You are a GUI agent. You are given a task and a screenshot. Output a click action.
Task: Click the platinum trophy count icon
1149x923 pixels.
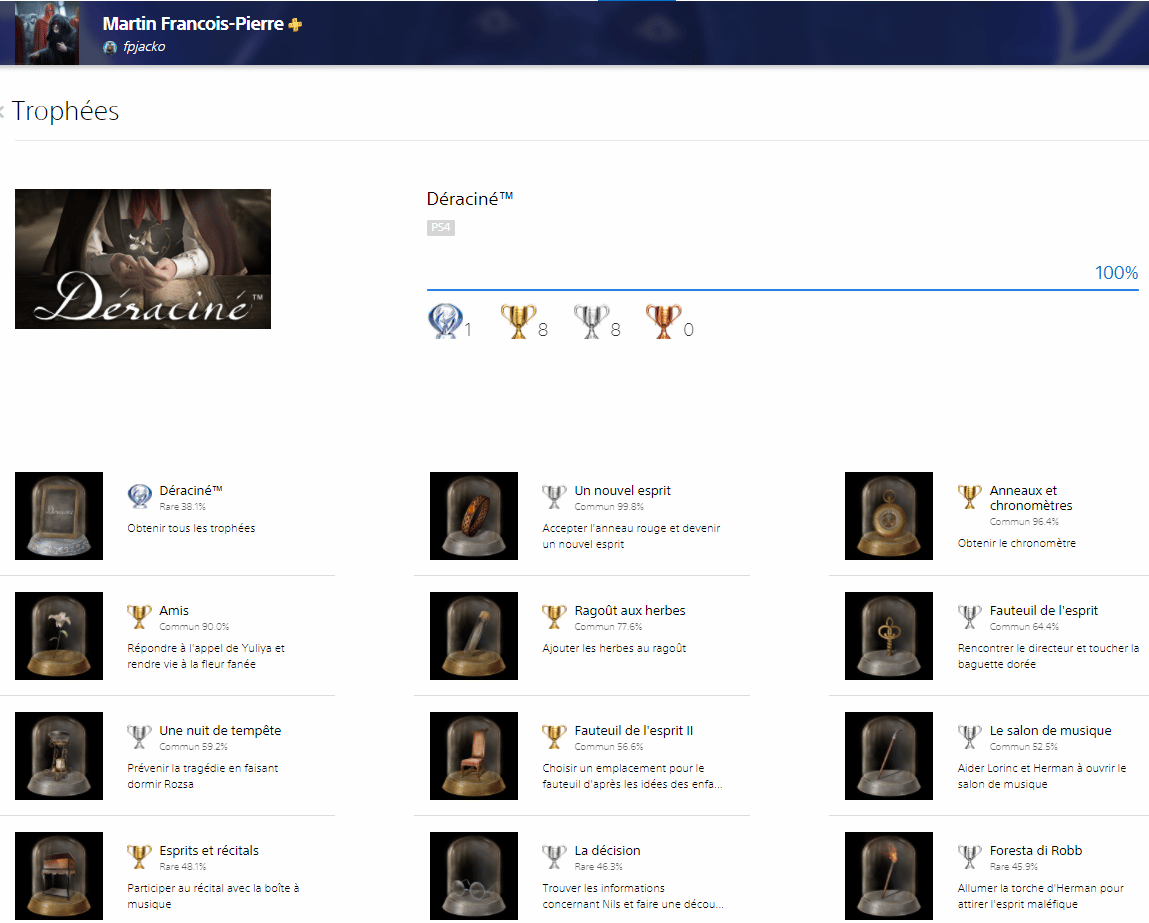[445, 321]
